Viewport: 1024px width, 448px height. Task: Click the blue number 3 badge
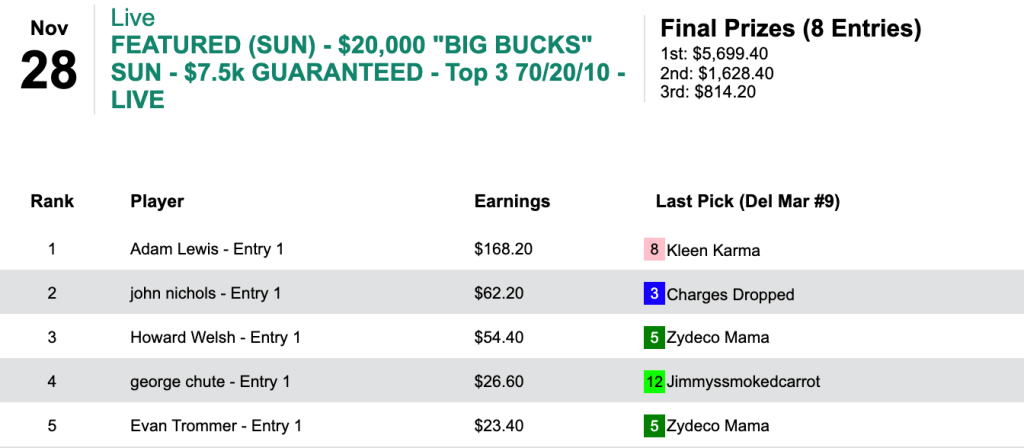tap(654, 294)
